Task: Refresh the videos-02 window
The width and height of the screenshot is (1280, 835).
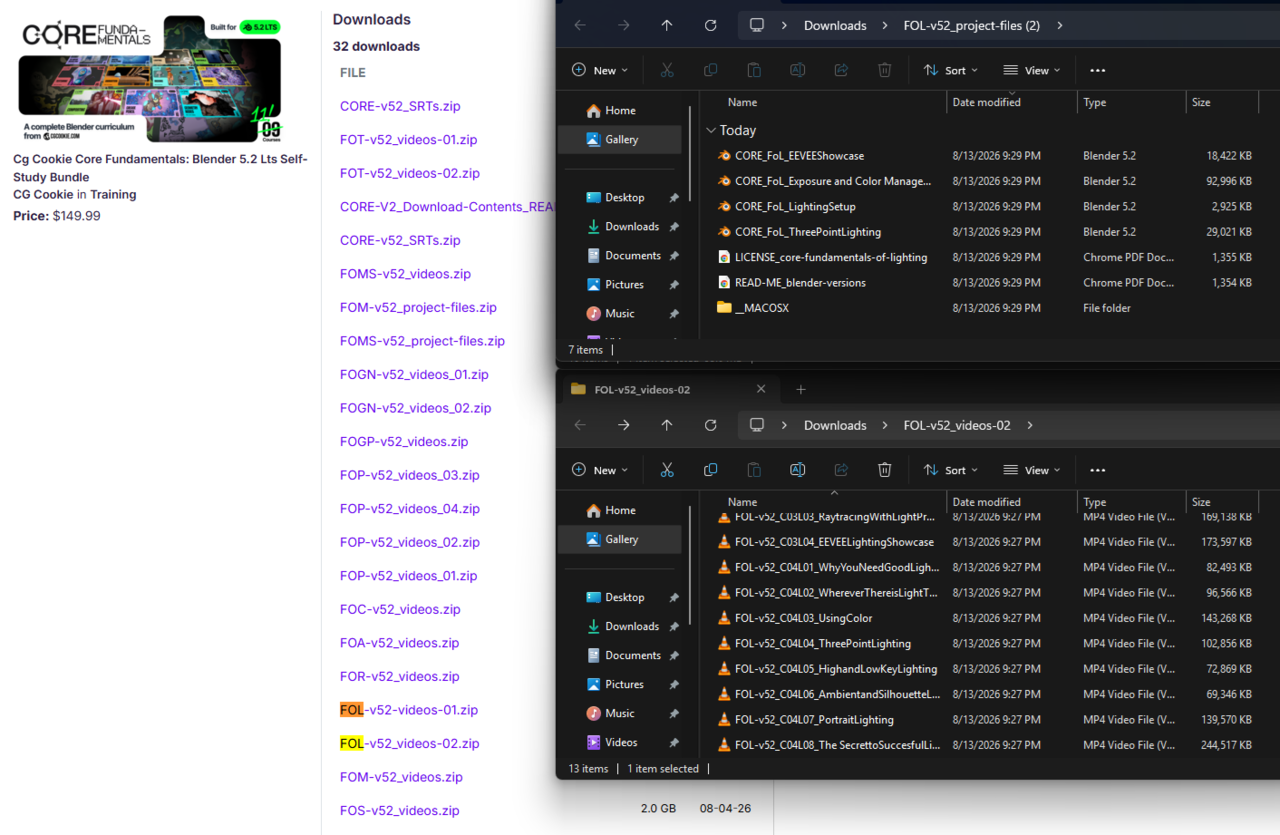Action: coord(710,425)
